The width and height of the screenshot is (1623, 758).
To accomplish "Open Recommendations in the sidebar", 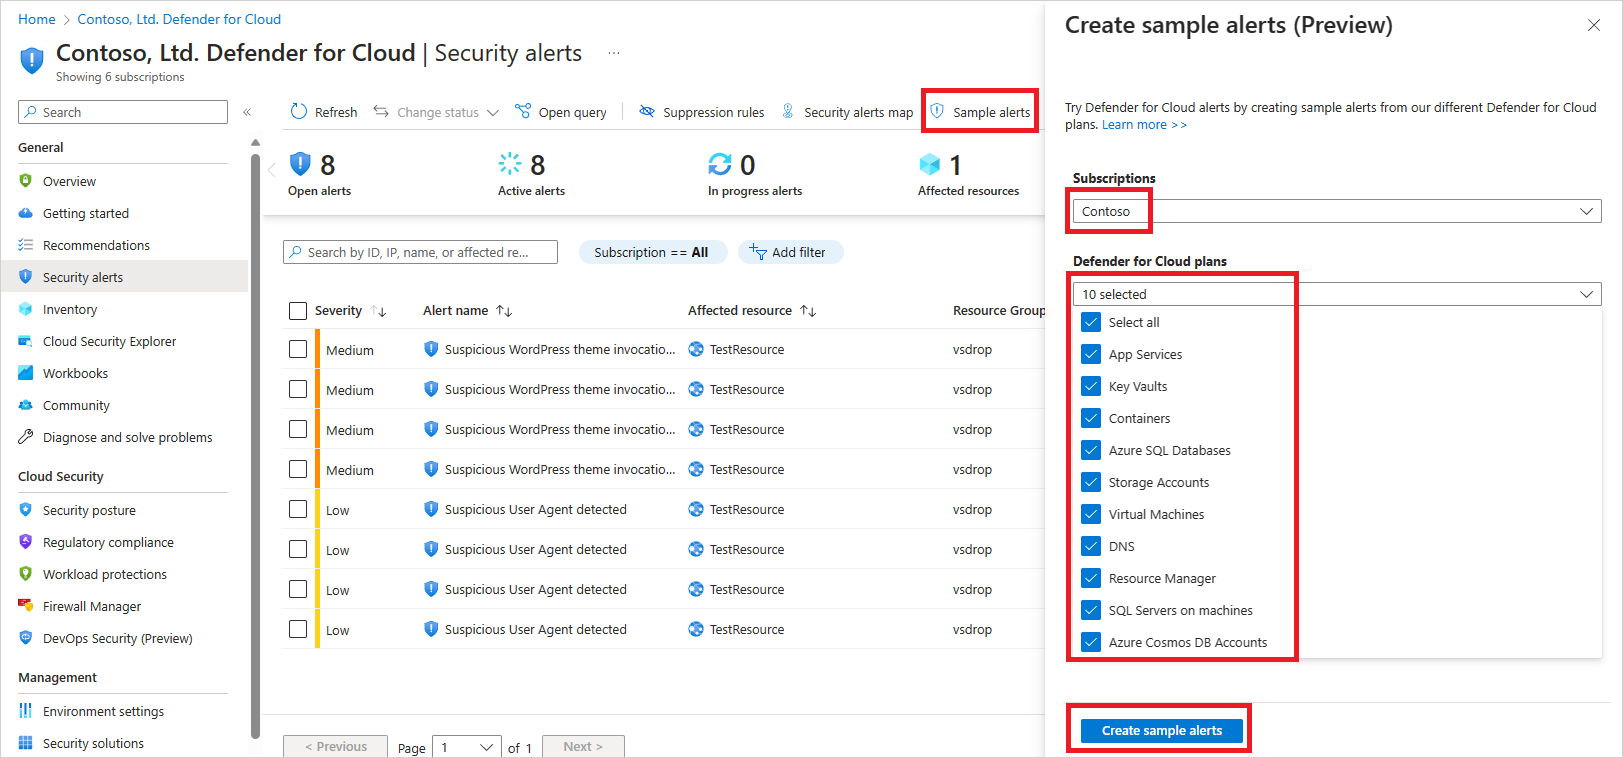I will click(96, 245).
